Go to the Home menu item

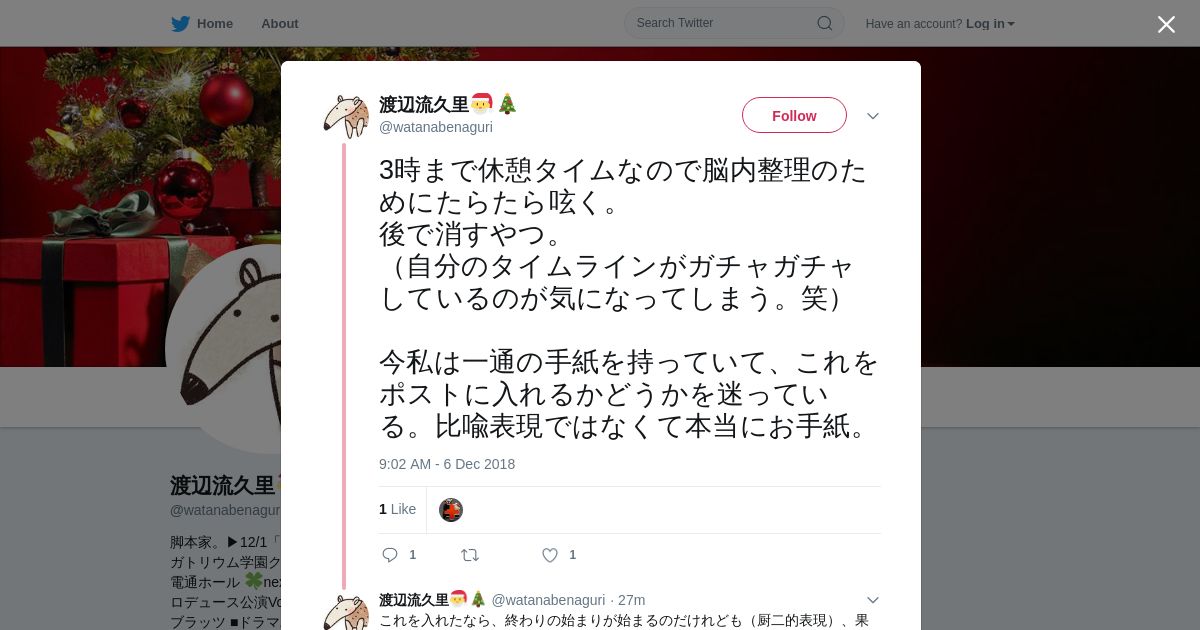(x=215, y=24)
